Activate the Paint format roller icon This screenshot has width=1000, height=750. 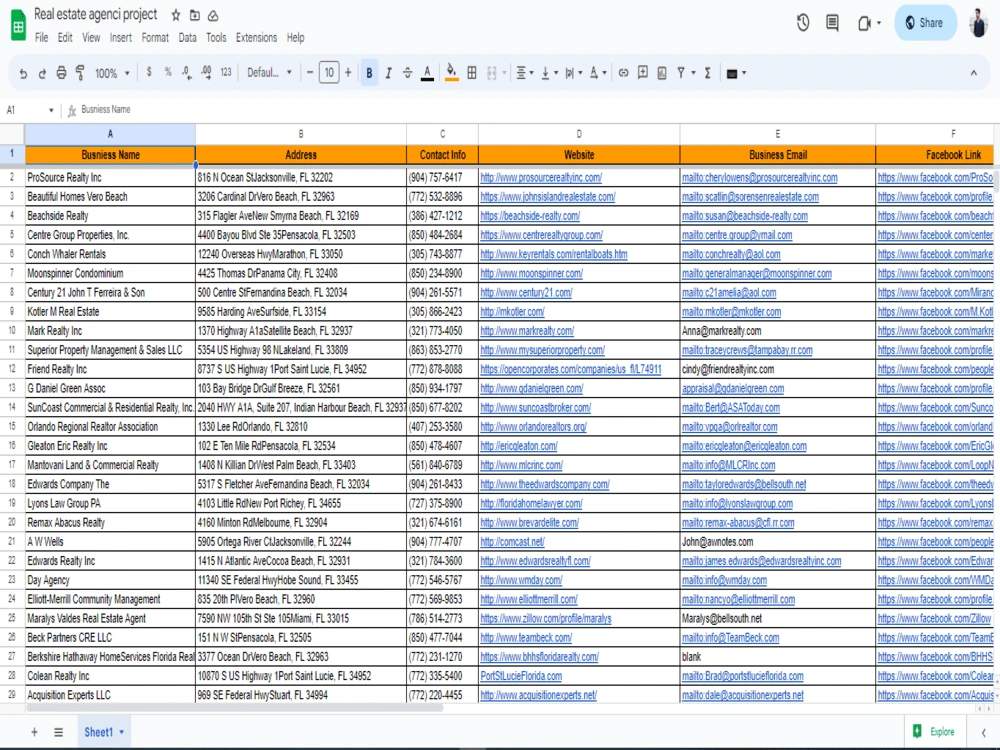tap(80, 73)
